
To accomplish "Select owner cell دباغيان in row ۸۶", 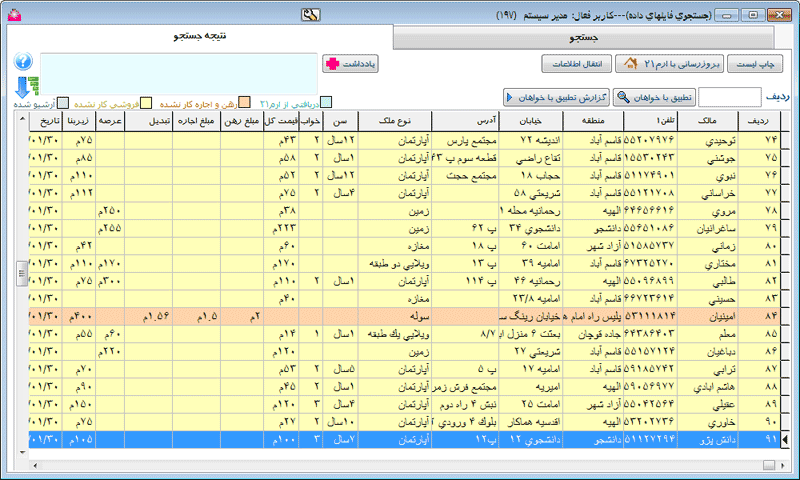I will [707, 351].
